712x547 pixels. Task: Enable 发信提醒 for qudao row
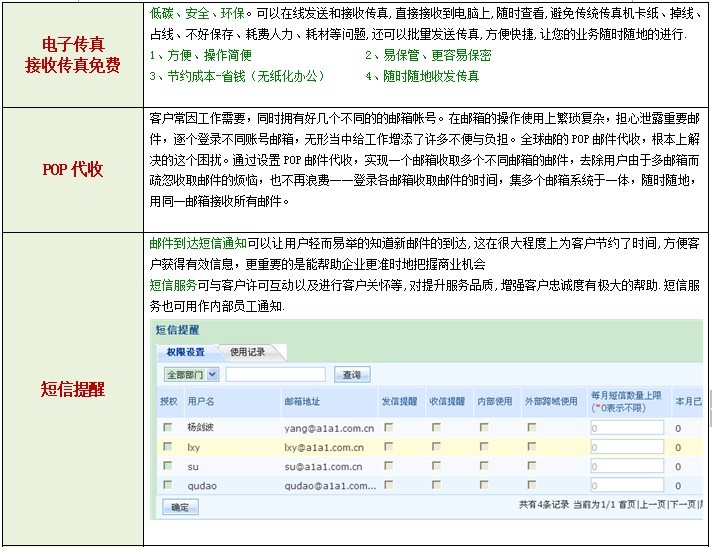[x=389, y=485]
